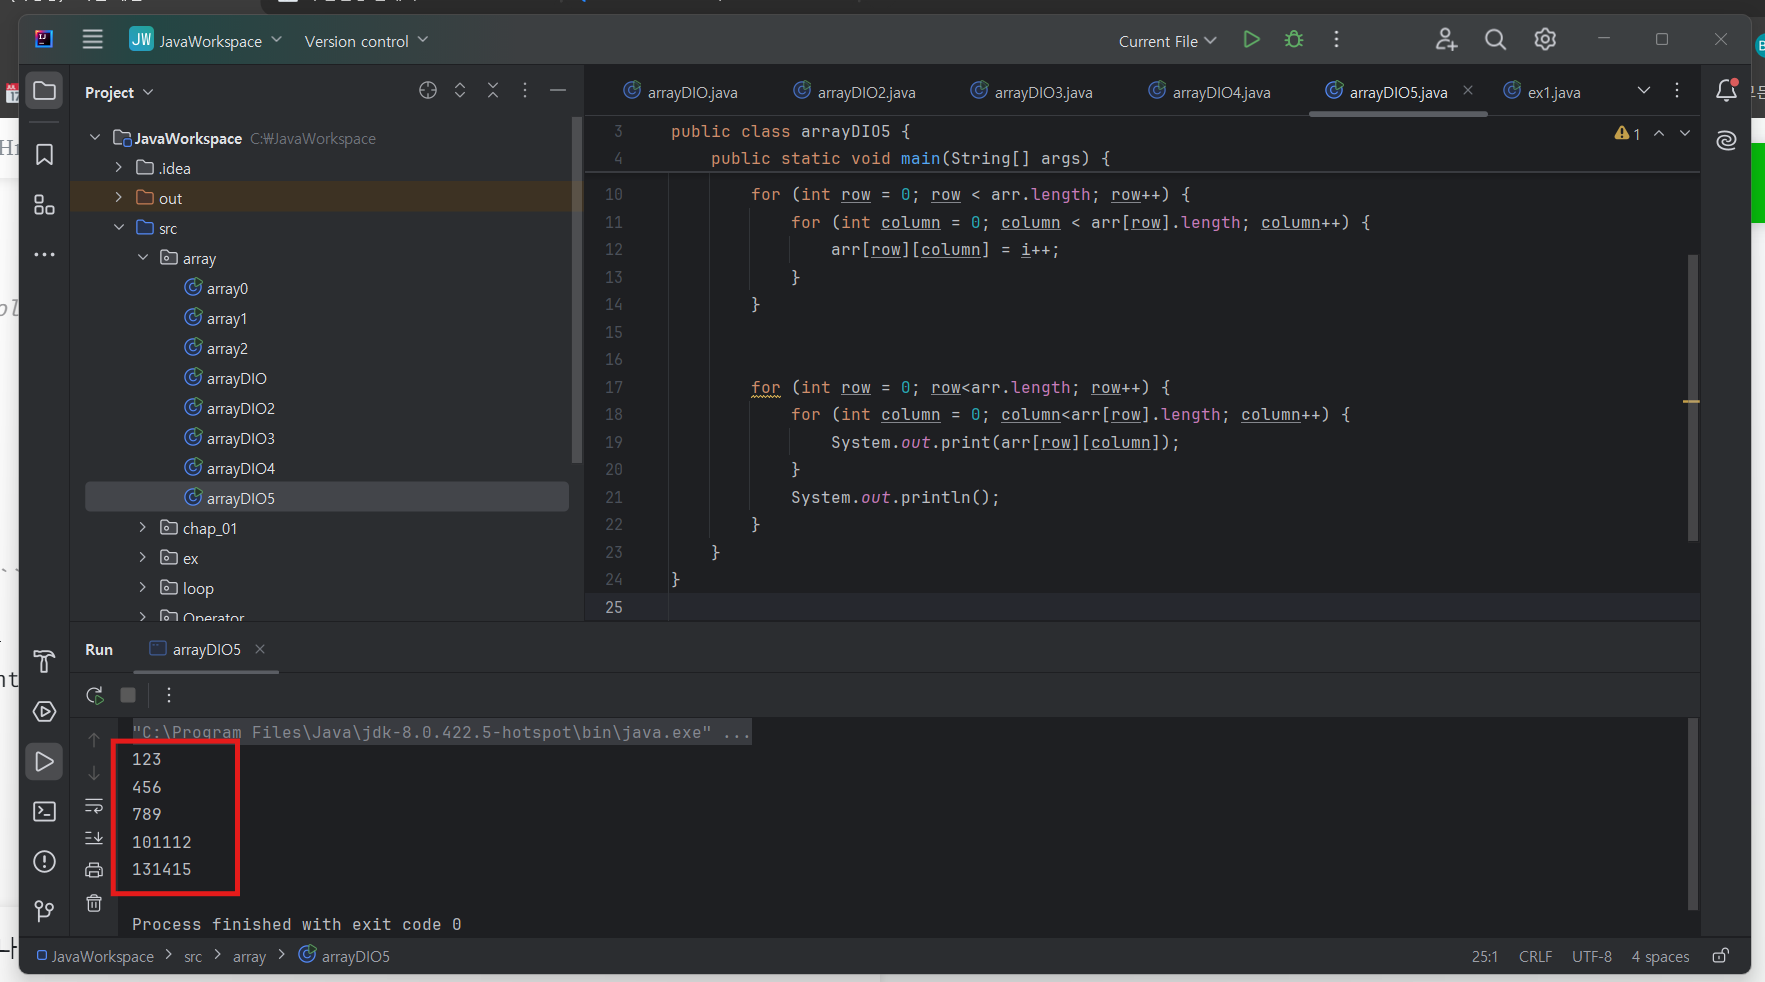
Task: Open the Structure tool window icon
Action: tap(44, 205)
